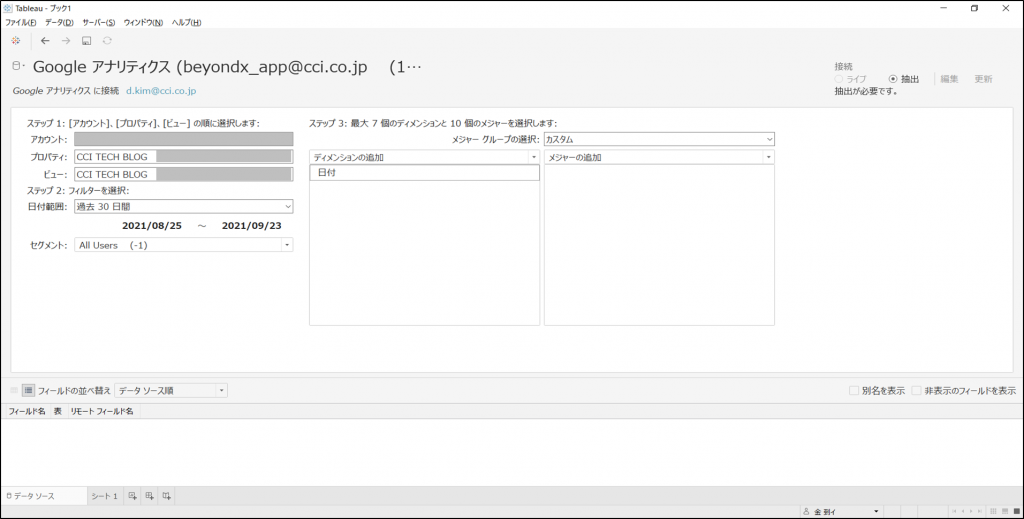1024x519 pixels.
Task: Go to first sheet navigation arrow
Action: 955,511
